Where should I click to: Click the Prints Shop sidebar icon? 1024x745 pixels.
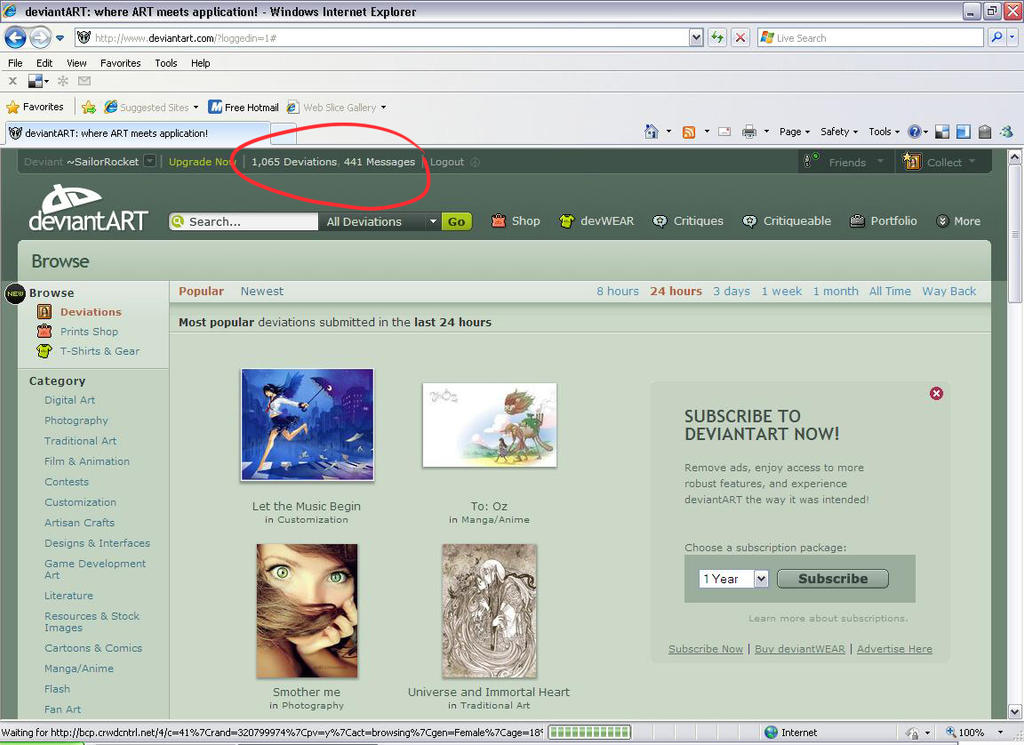click(44, 331)
